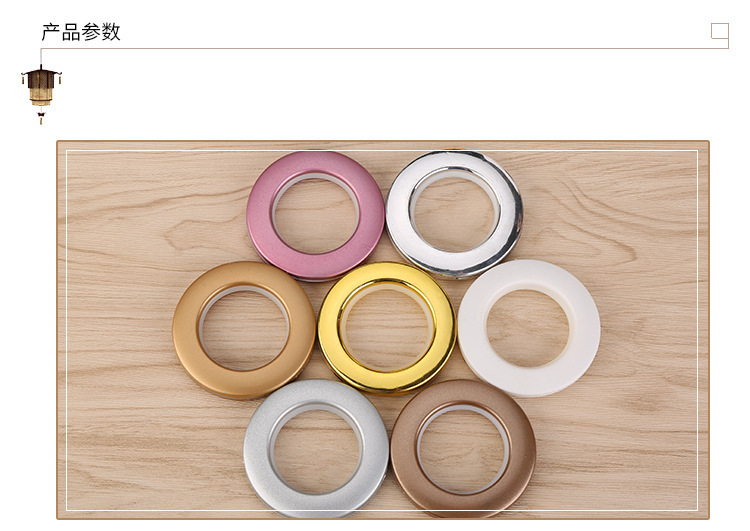Select the plain white plastic ring
Screen dimensions: 750x531
pos(529,328)
